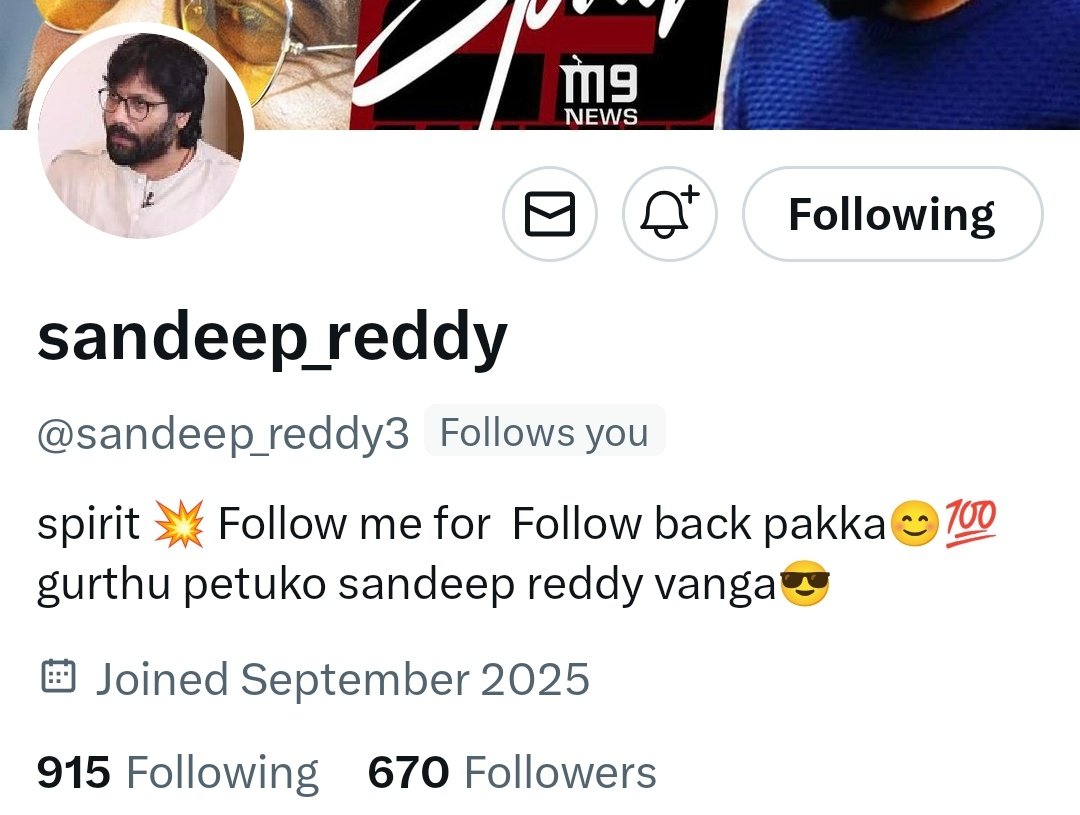The image size is (1080, 815).
Task: Open the 915 Following list
Action: point(178,772)
